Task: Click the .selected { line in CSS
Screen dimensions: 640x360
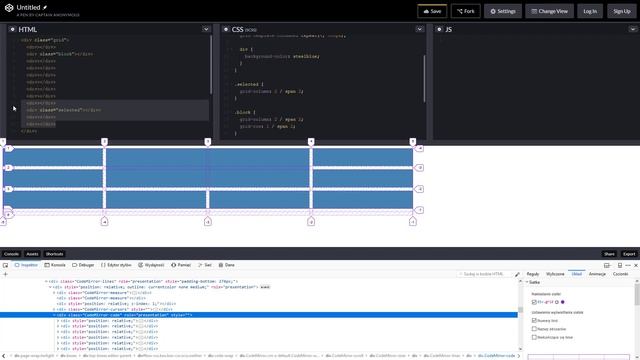Action: coord(249,84)
